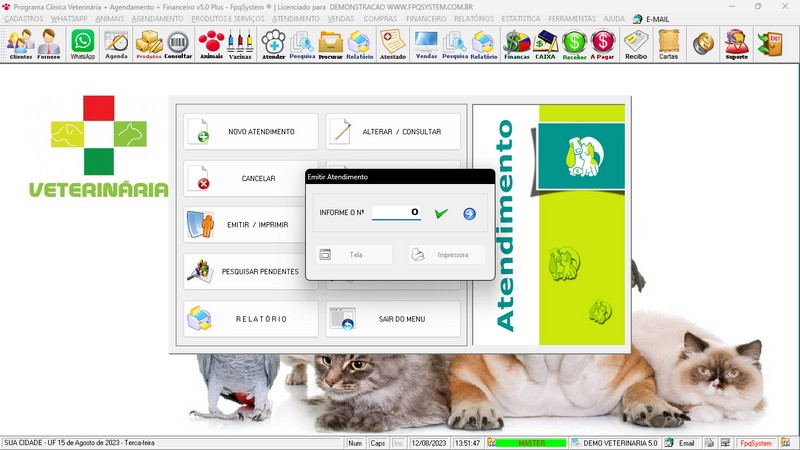Click the exit door toolbar icon

(770, 43)
